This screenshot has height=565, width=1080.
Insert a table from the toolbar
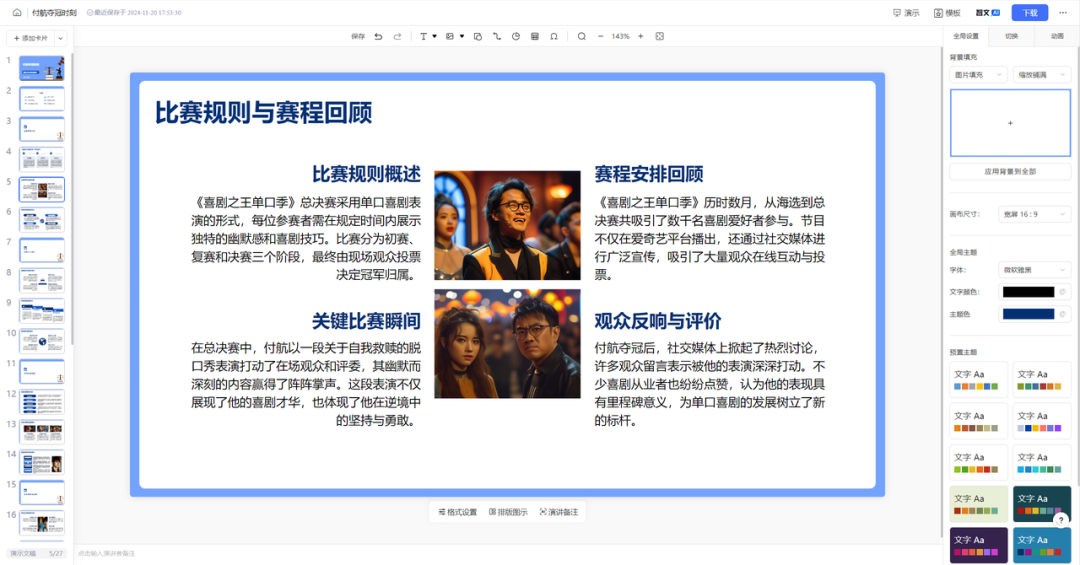(534, 37)
